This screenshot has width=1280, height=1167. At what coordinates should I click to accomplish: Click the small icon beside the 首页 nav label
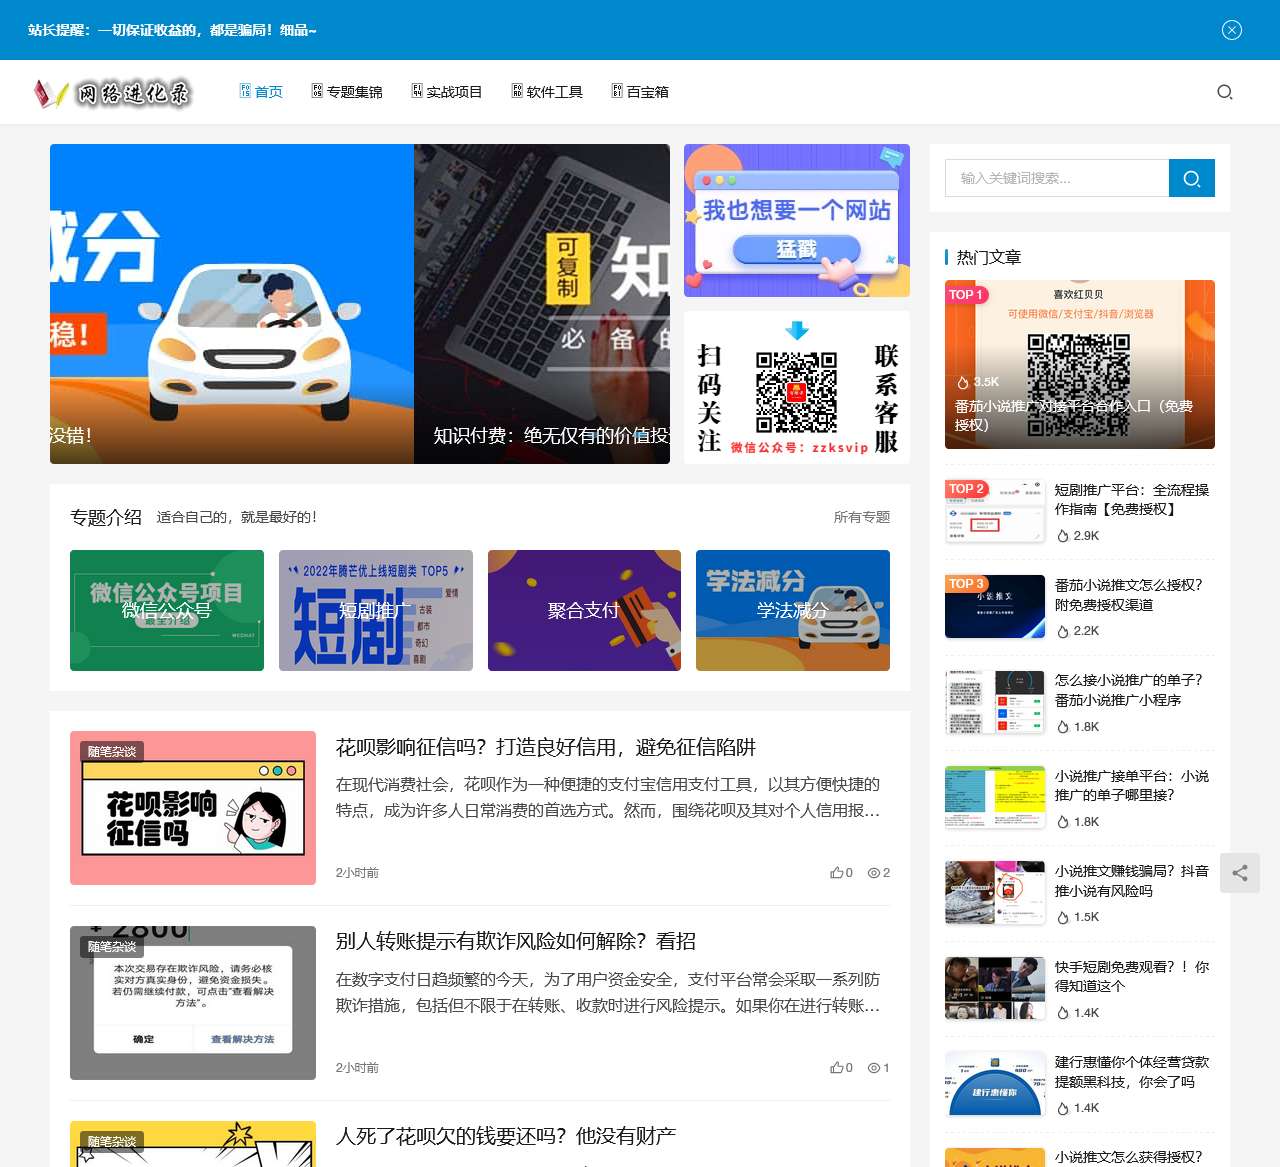point(245,90)
